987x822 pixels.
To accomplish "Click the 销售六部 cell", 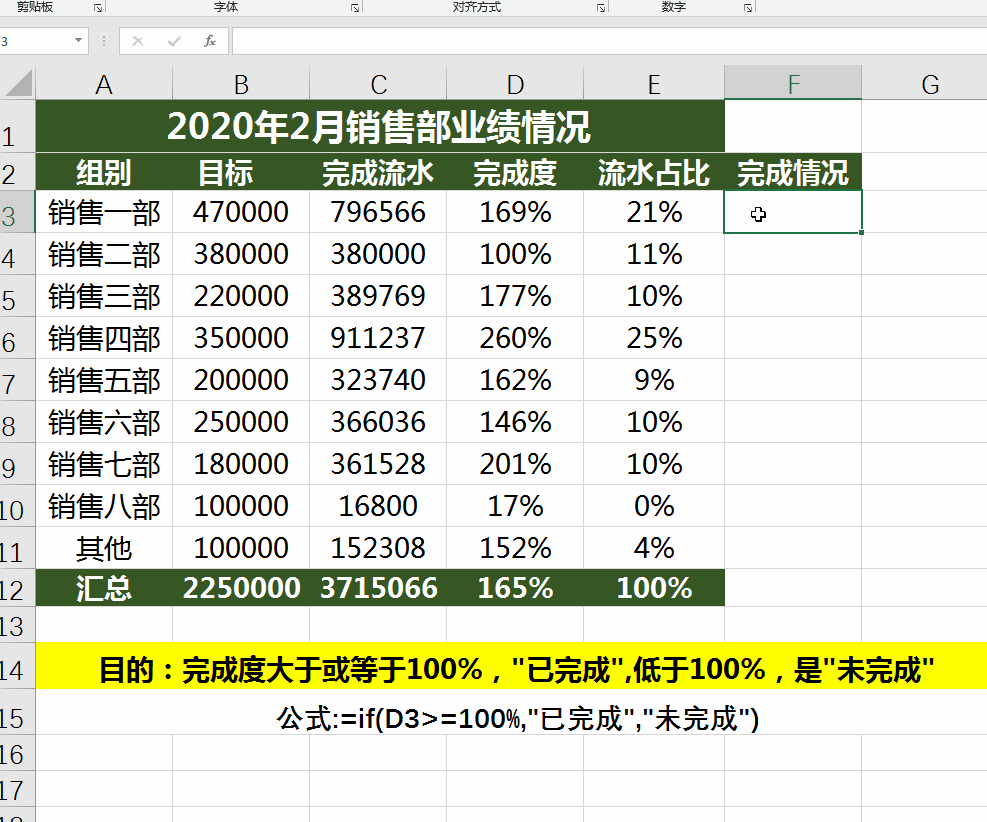I will click(104, 422).
